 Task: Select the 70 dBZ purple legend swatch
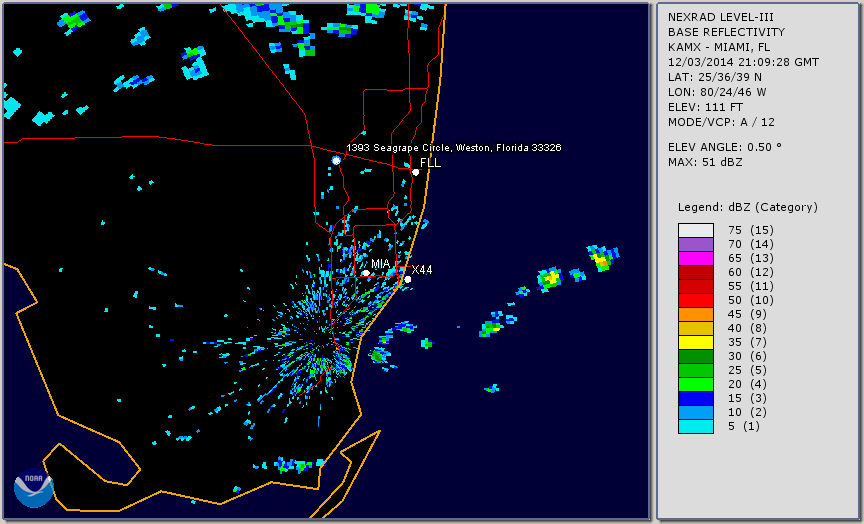coord(696,245)
